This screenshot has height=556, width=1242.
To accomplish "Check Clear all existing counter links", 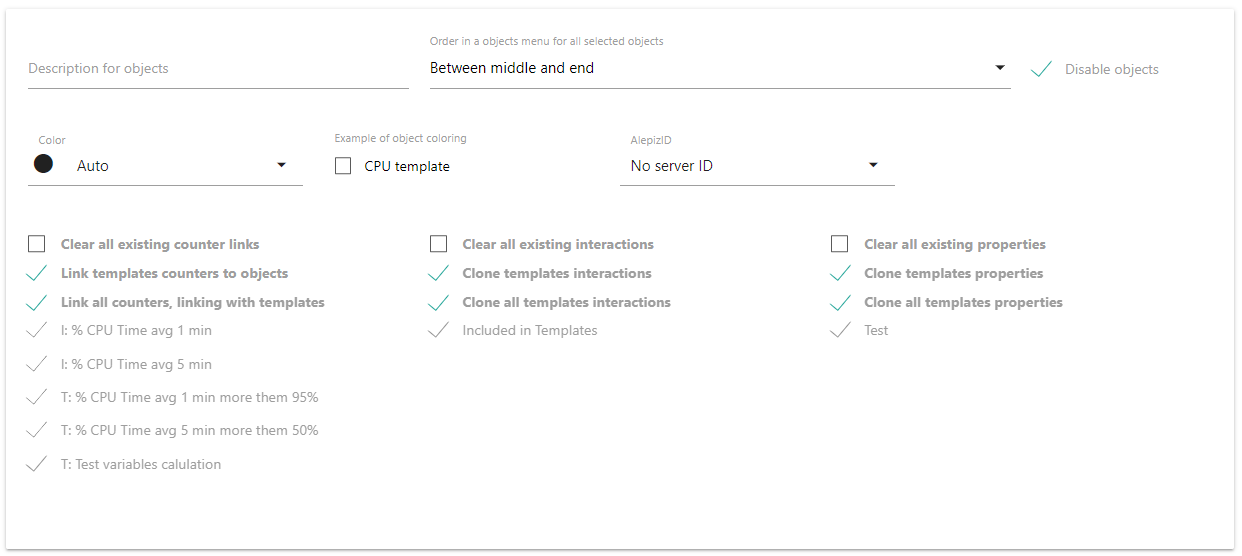I will [x=37, y=244].
